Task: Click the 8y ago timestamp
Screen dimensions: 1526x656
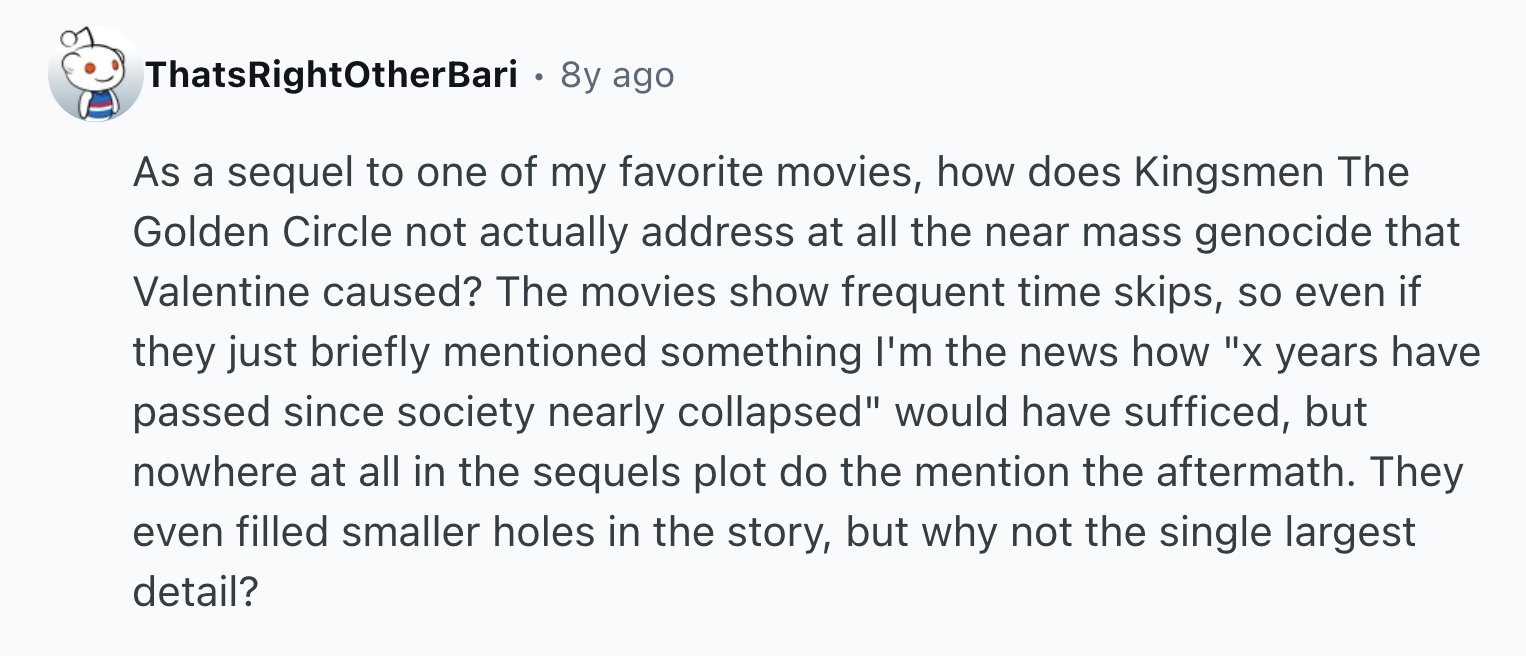Action: 617,75
